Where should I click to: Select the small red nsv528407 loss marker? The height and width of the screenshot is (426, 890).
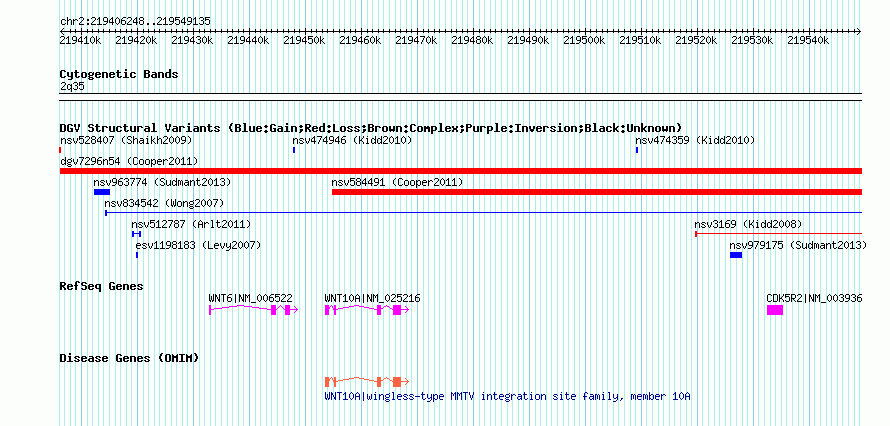pyautogui.click(x=60, y=150)
